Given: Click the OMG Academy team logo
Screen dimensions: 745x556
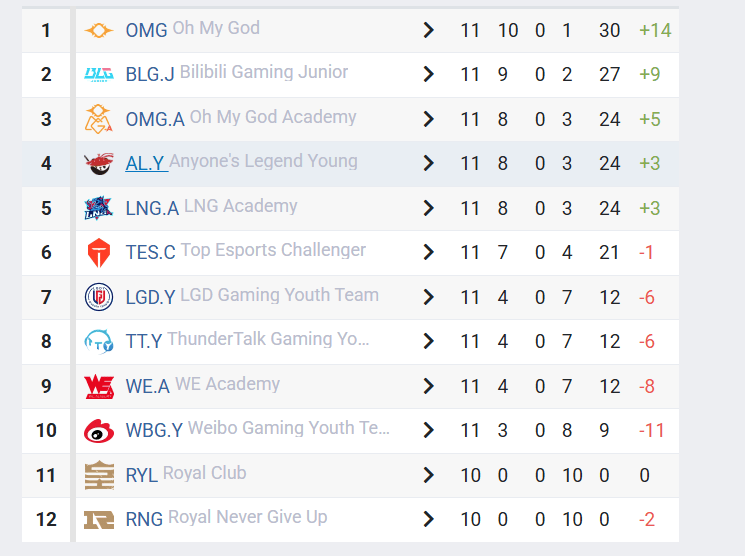Looking at the screenshot, I should pyautogui.click(x=99, y=119).
